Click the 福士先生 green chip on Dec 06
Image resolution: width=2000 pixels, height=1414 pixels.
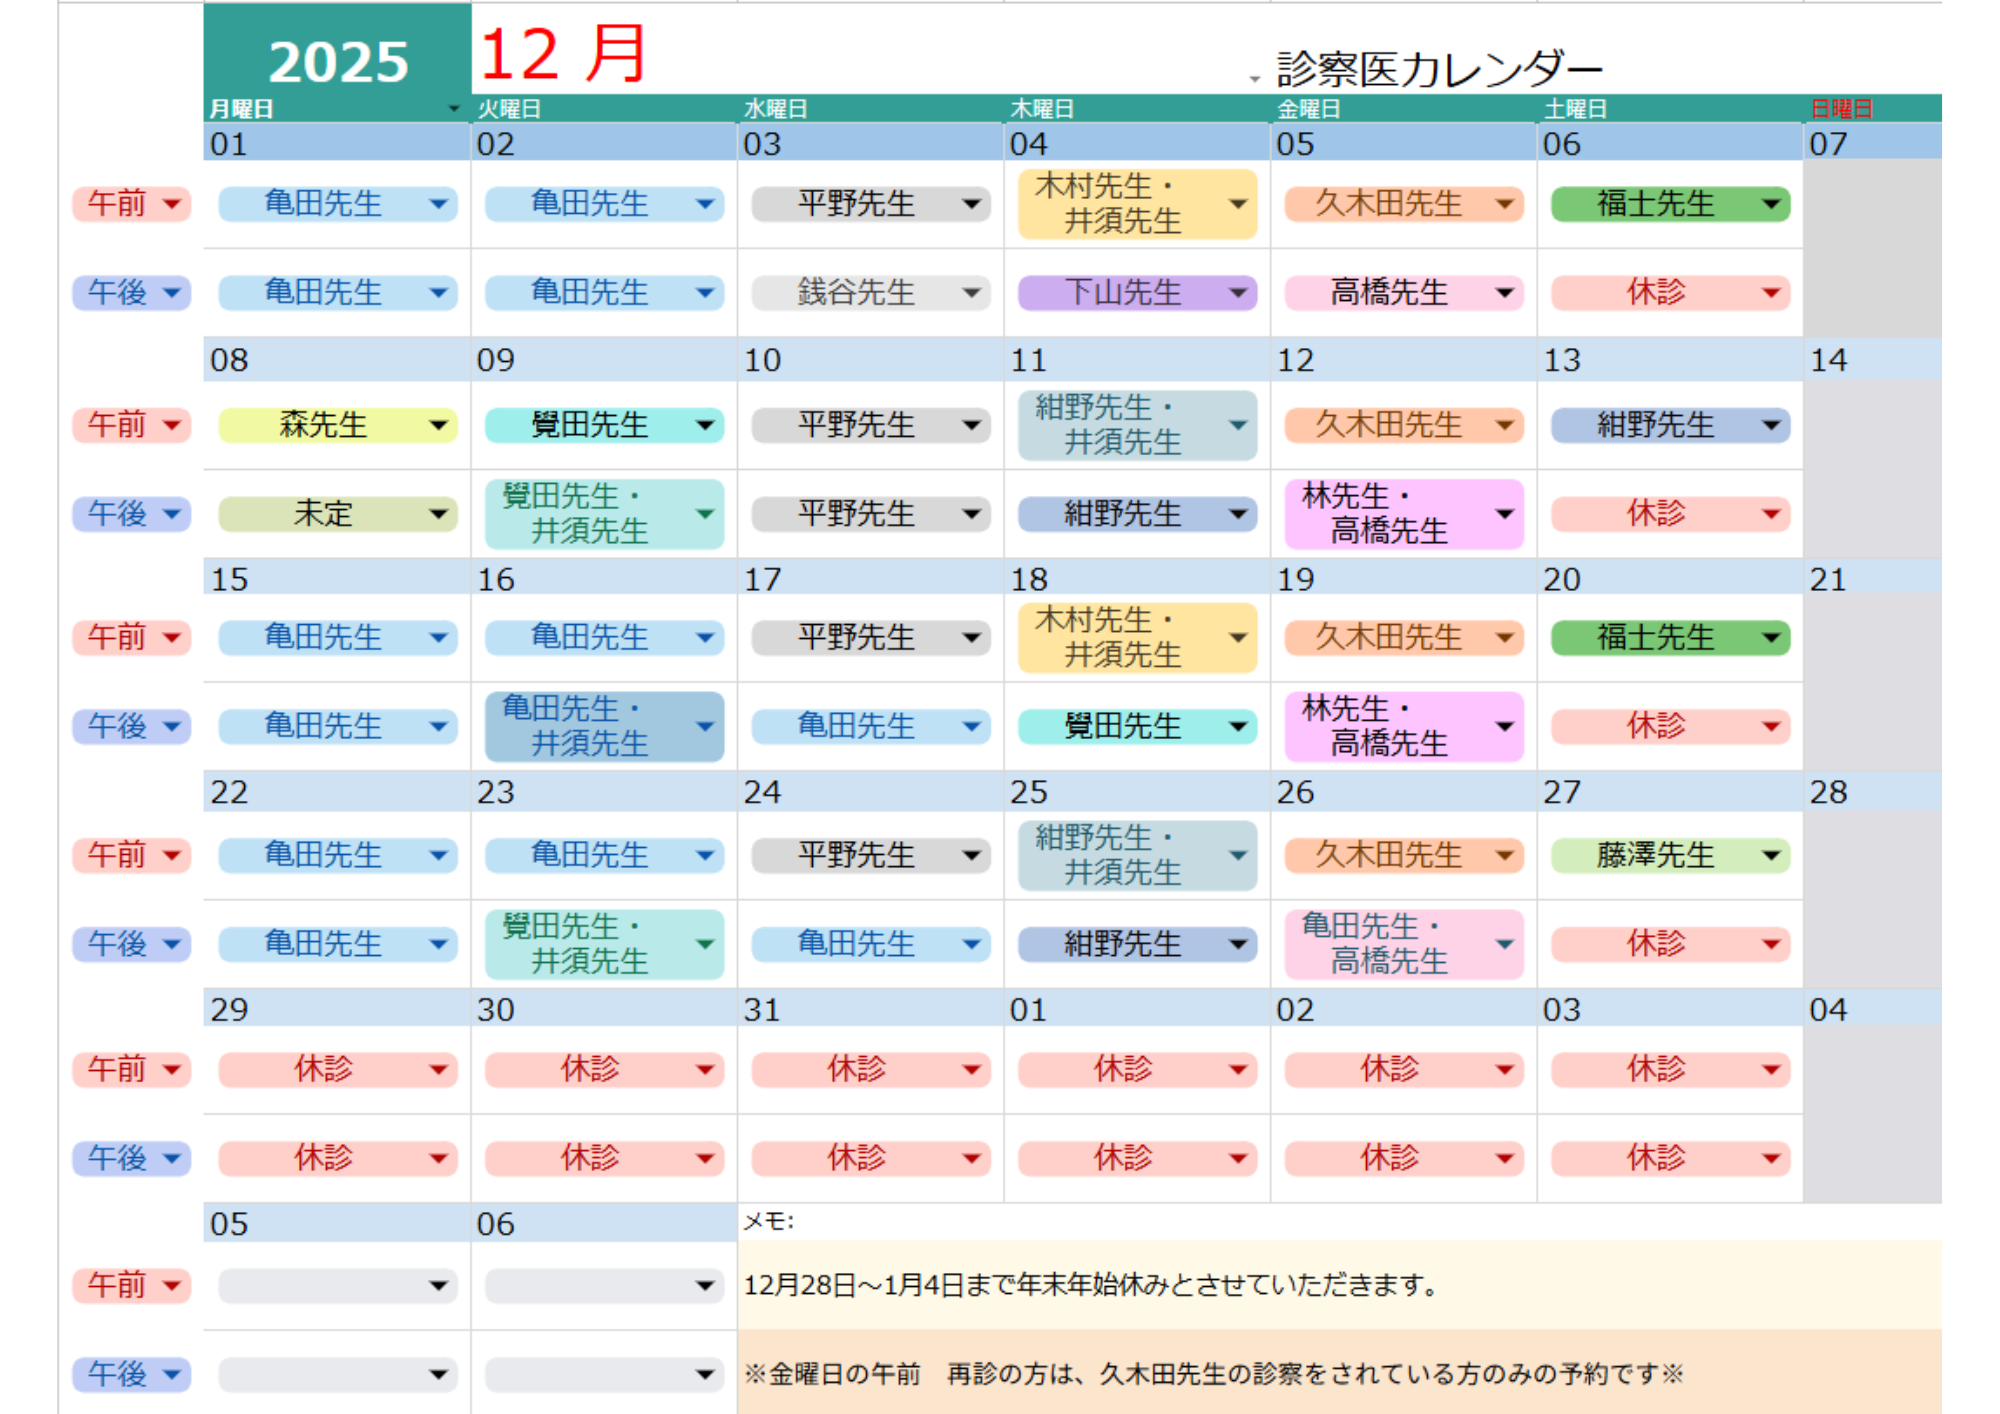tap(1654, 204)
